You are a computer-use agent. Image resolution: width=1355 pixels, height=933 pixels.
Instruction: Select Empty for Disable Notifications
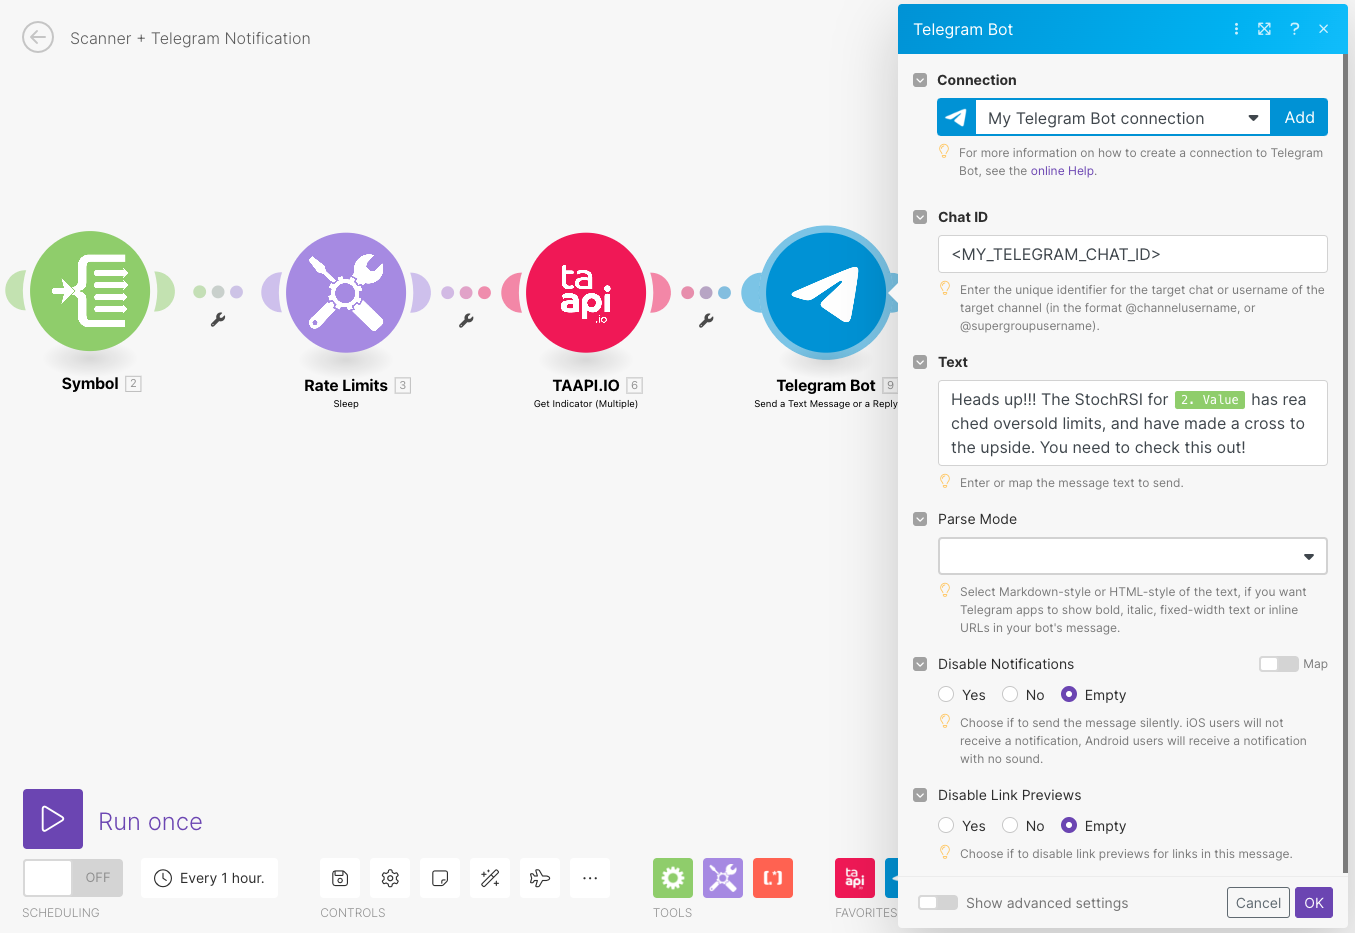[x=1068, y=694]
